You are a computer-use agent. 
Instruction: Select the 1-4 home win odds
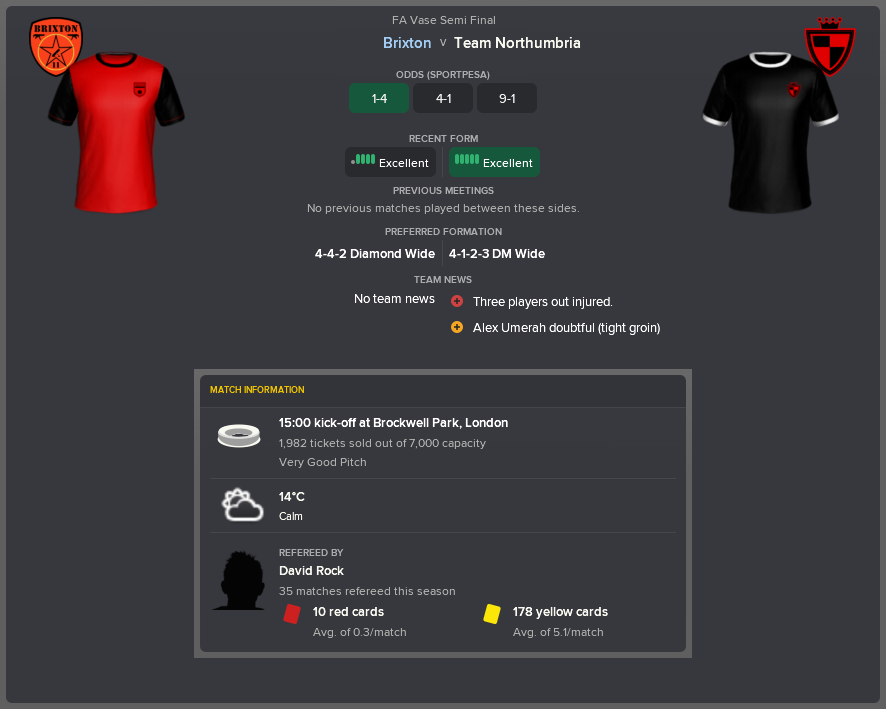379,98
